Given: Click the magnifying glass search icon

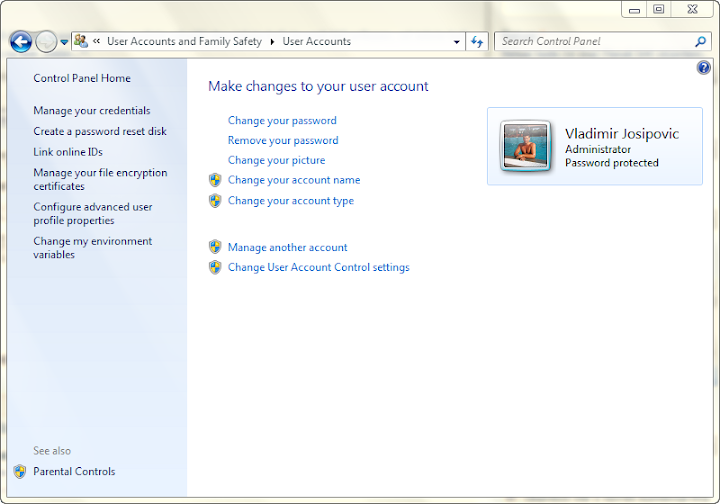Looking at the screenshot, I should click(701, 42).
